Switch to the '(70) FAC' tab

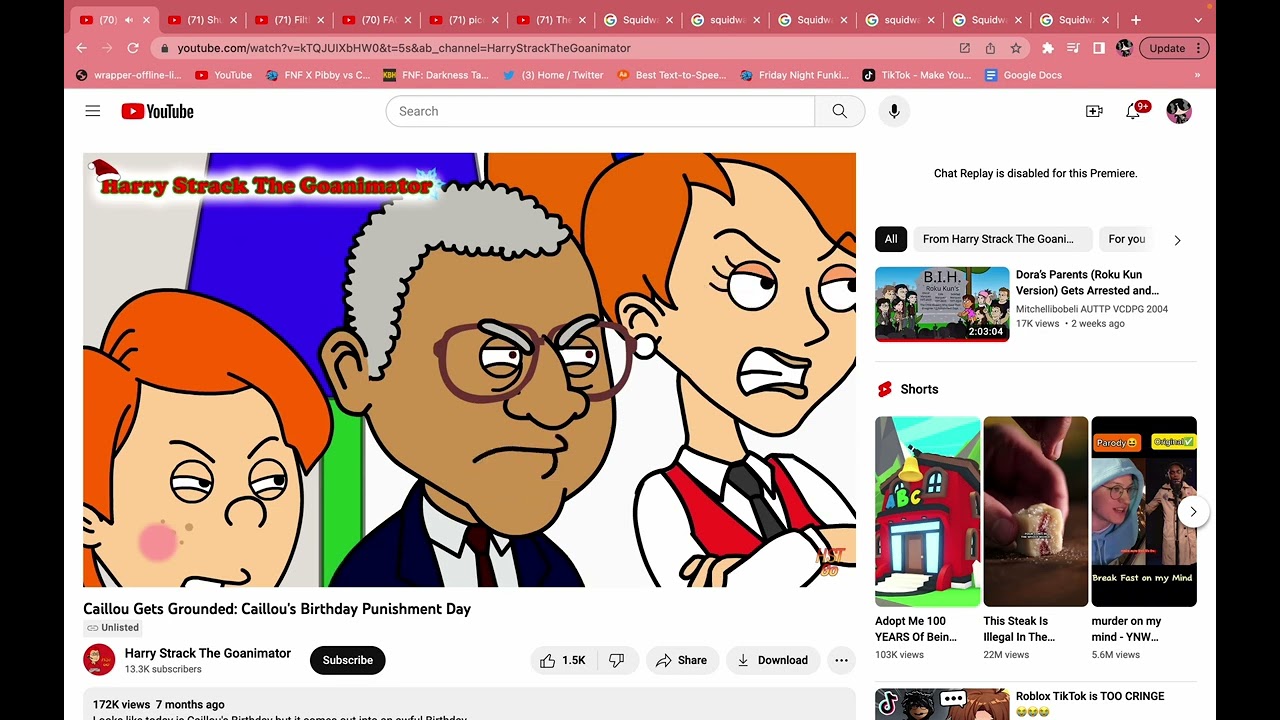point(378,20)
